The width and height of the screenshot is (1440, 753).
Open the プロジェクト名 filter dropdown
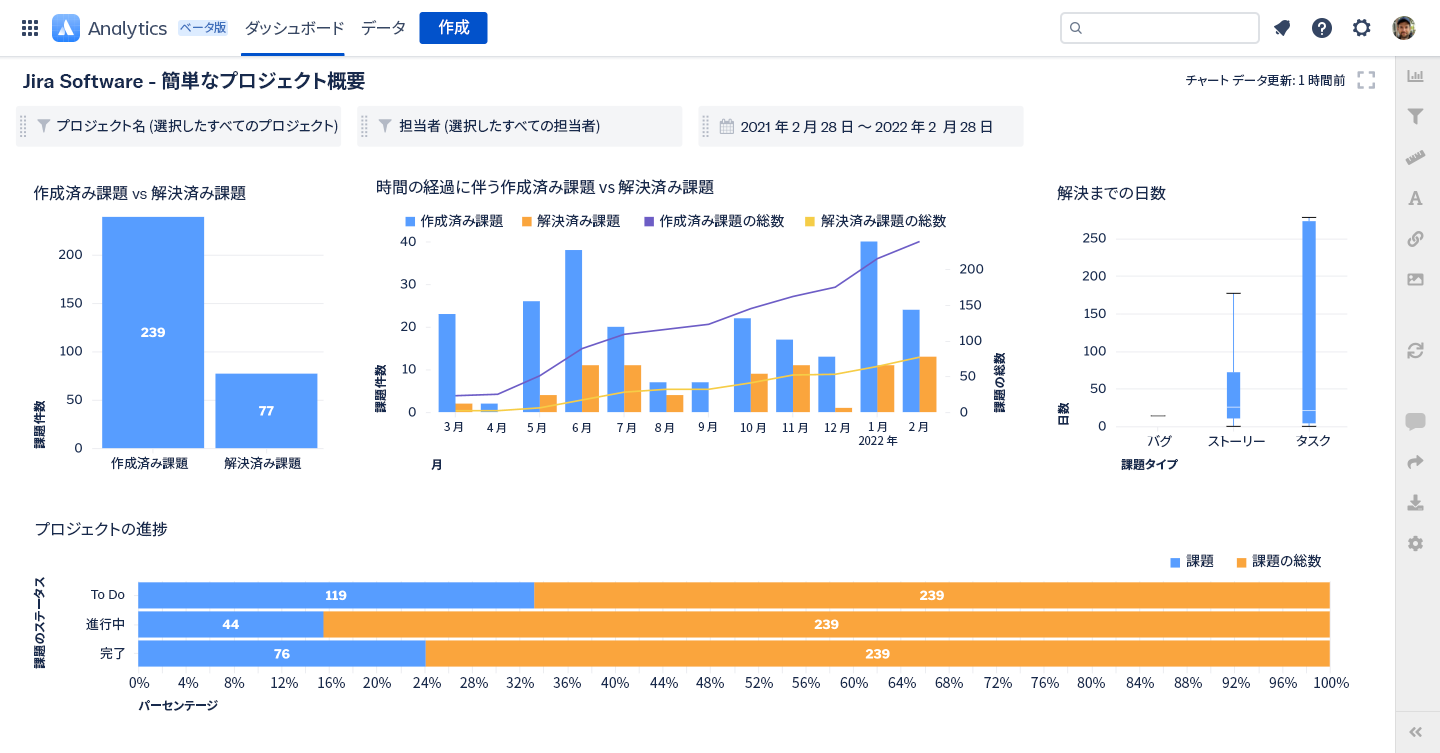pos(186,127)
